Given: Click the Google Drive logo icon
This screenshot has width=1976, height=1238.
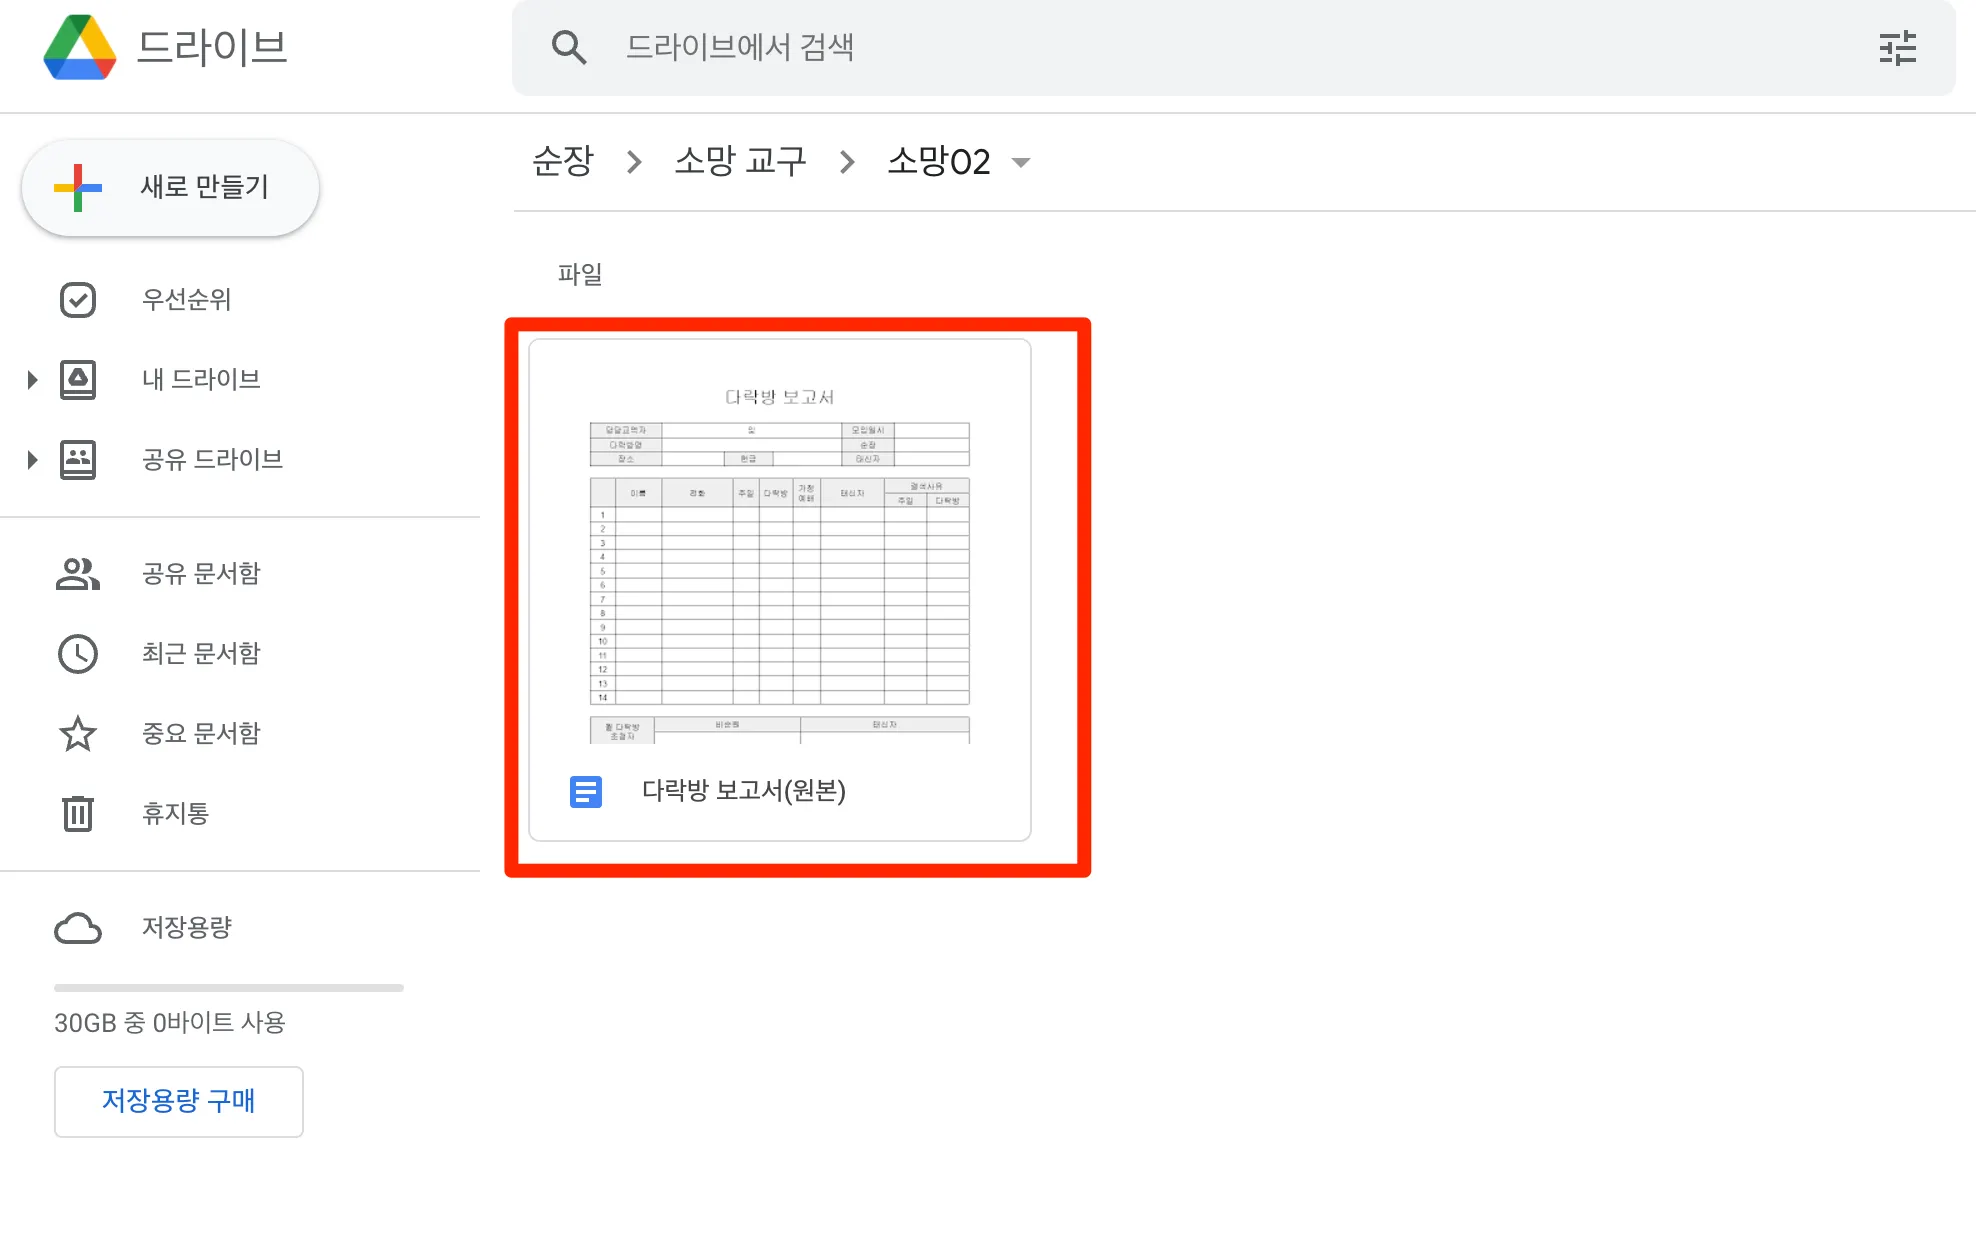Looking at the screenshot, I should pos(80,47).
